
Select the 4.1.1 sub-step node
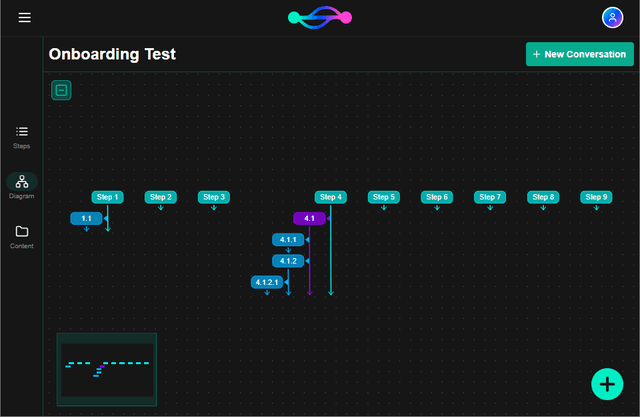pyautogui.click(x=288, y=240)
